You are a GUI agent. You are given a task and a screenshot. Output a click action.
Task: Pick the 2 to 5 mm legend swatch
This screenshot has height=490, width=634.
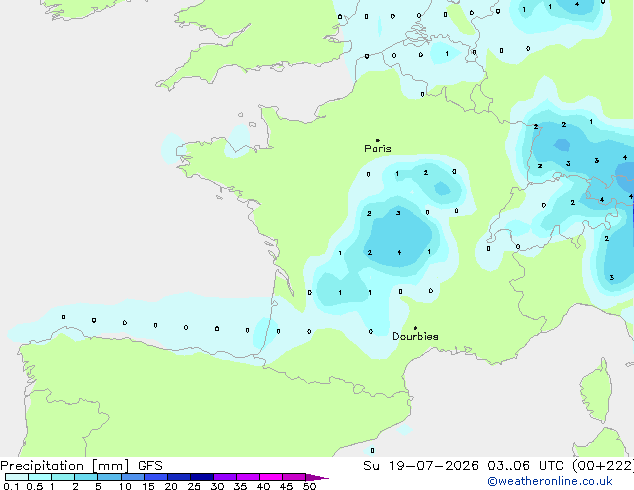86,477
